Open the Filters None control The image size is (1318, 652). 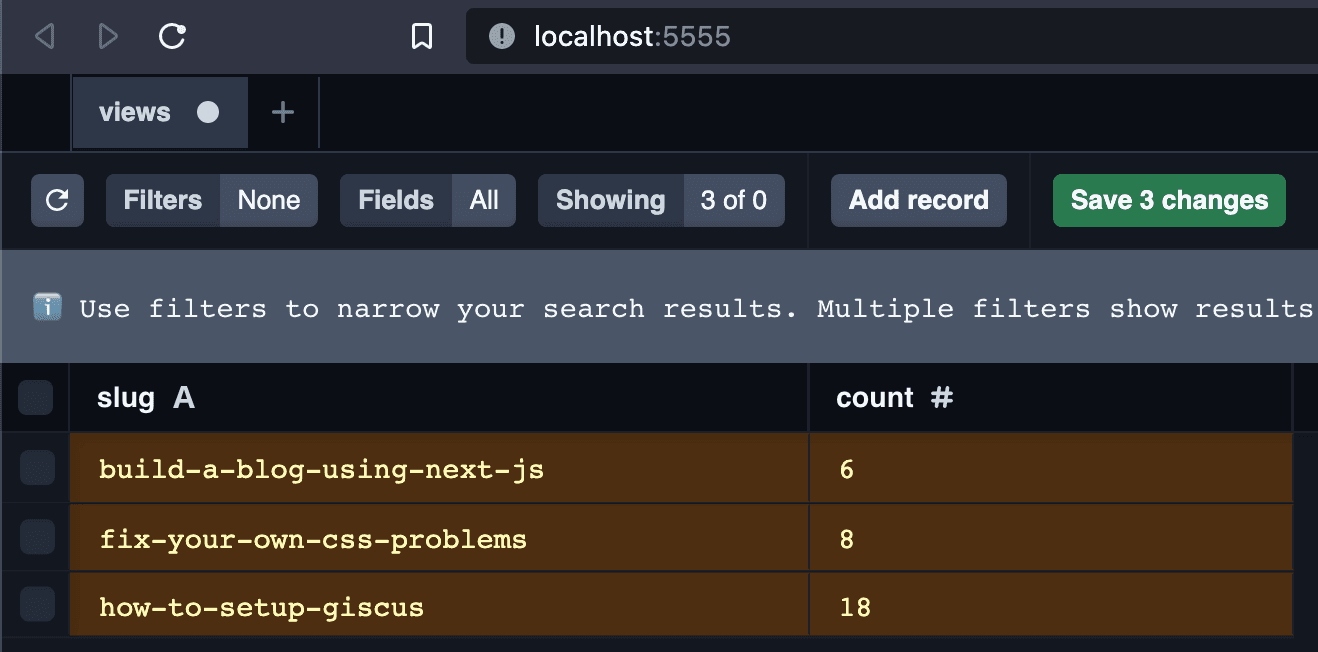212,201
